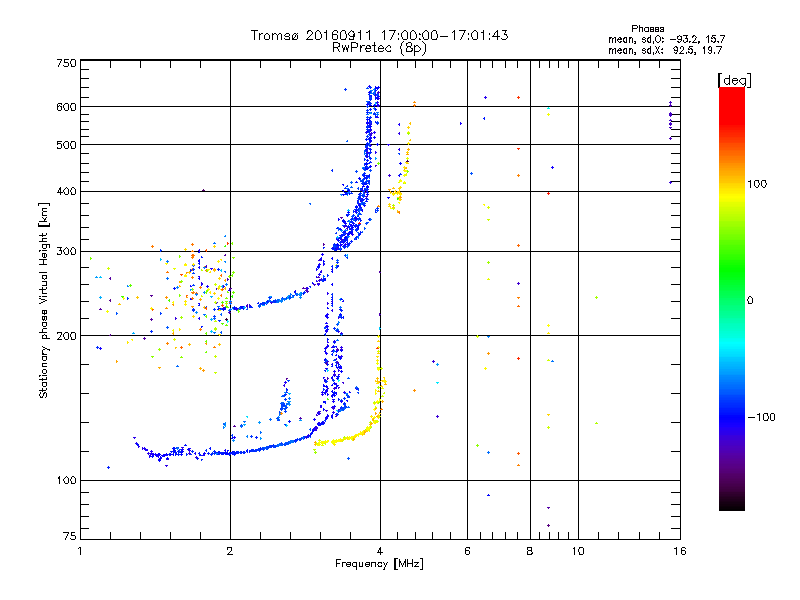Click the x-axis tick label "10"
The image size is (800, 600).
tap(578, 551)
